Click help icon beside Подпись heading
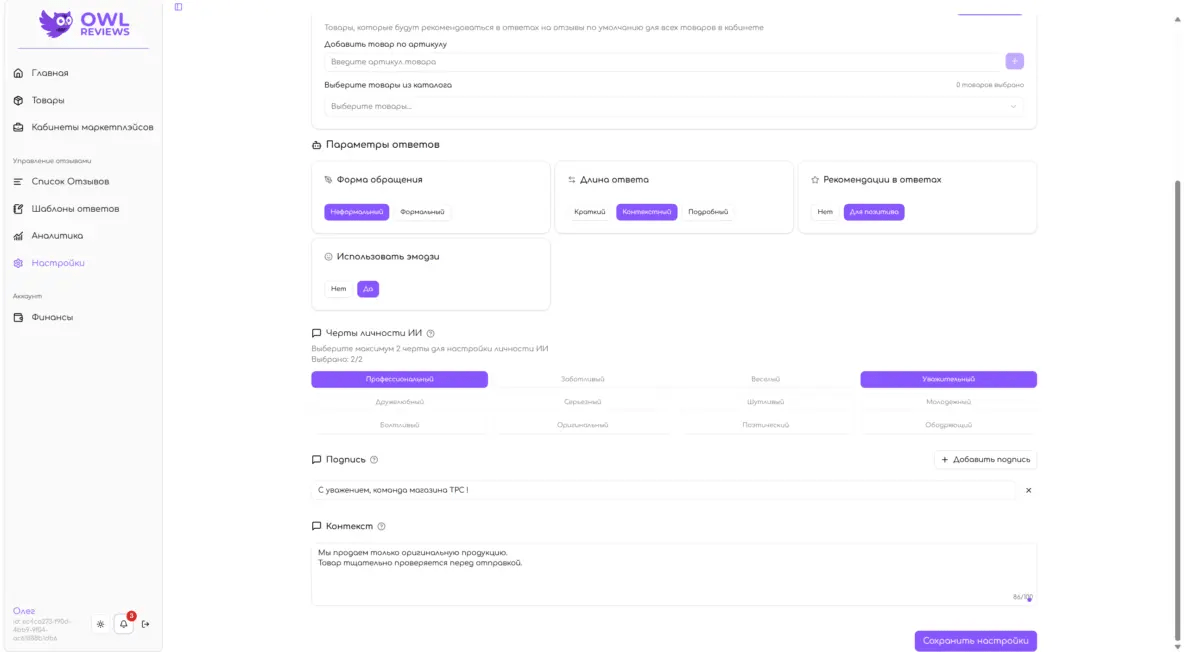Viewport: 1184px width, 652px height. (x=374, y=460)
